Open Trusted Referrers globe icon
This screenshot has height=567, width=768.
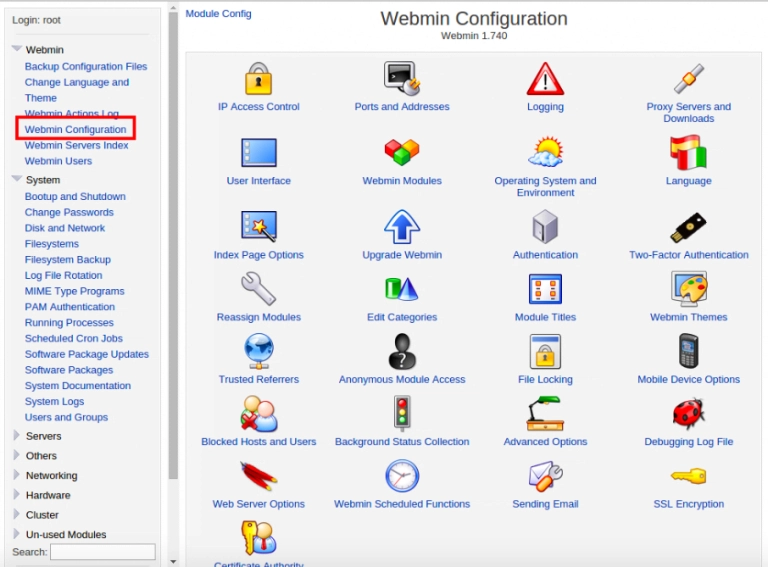(259, 351)
